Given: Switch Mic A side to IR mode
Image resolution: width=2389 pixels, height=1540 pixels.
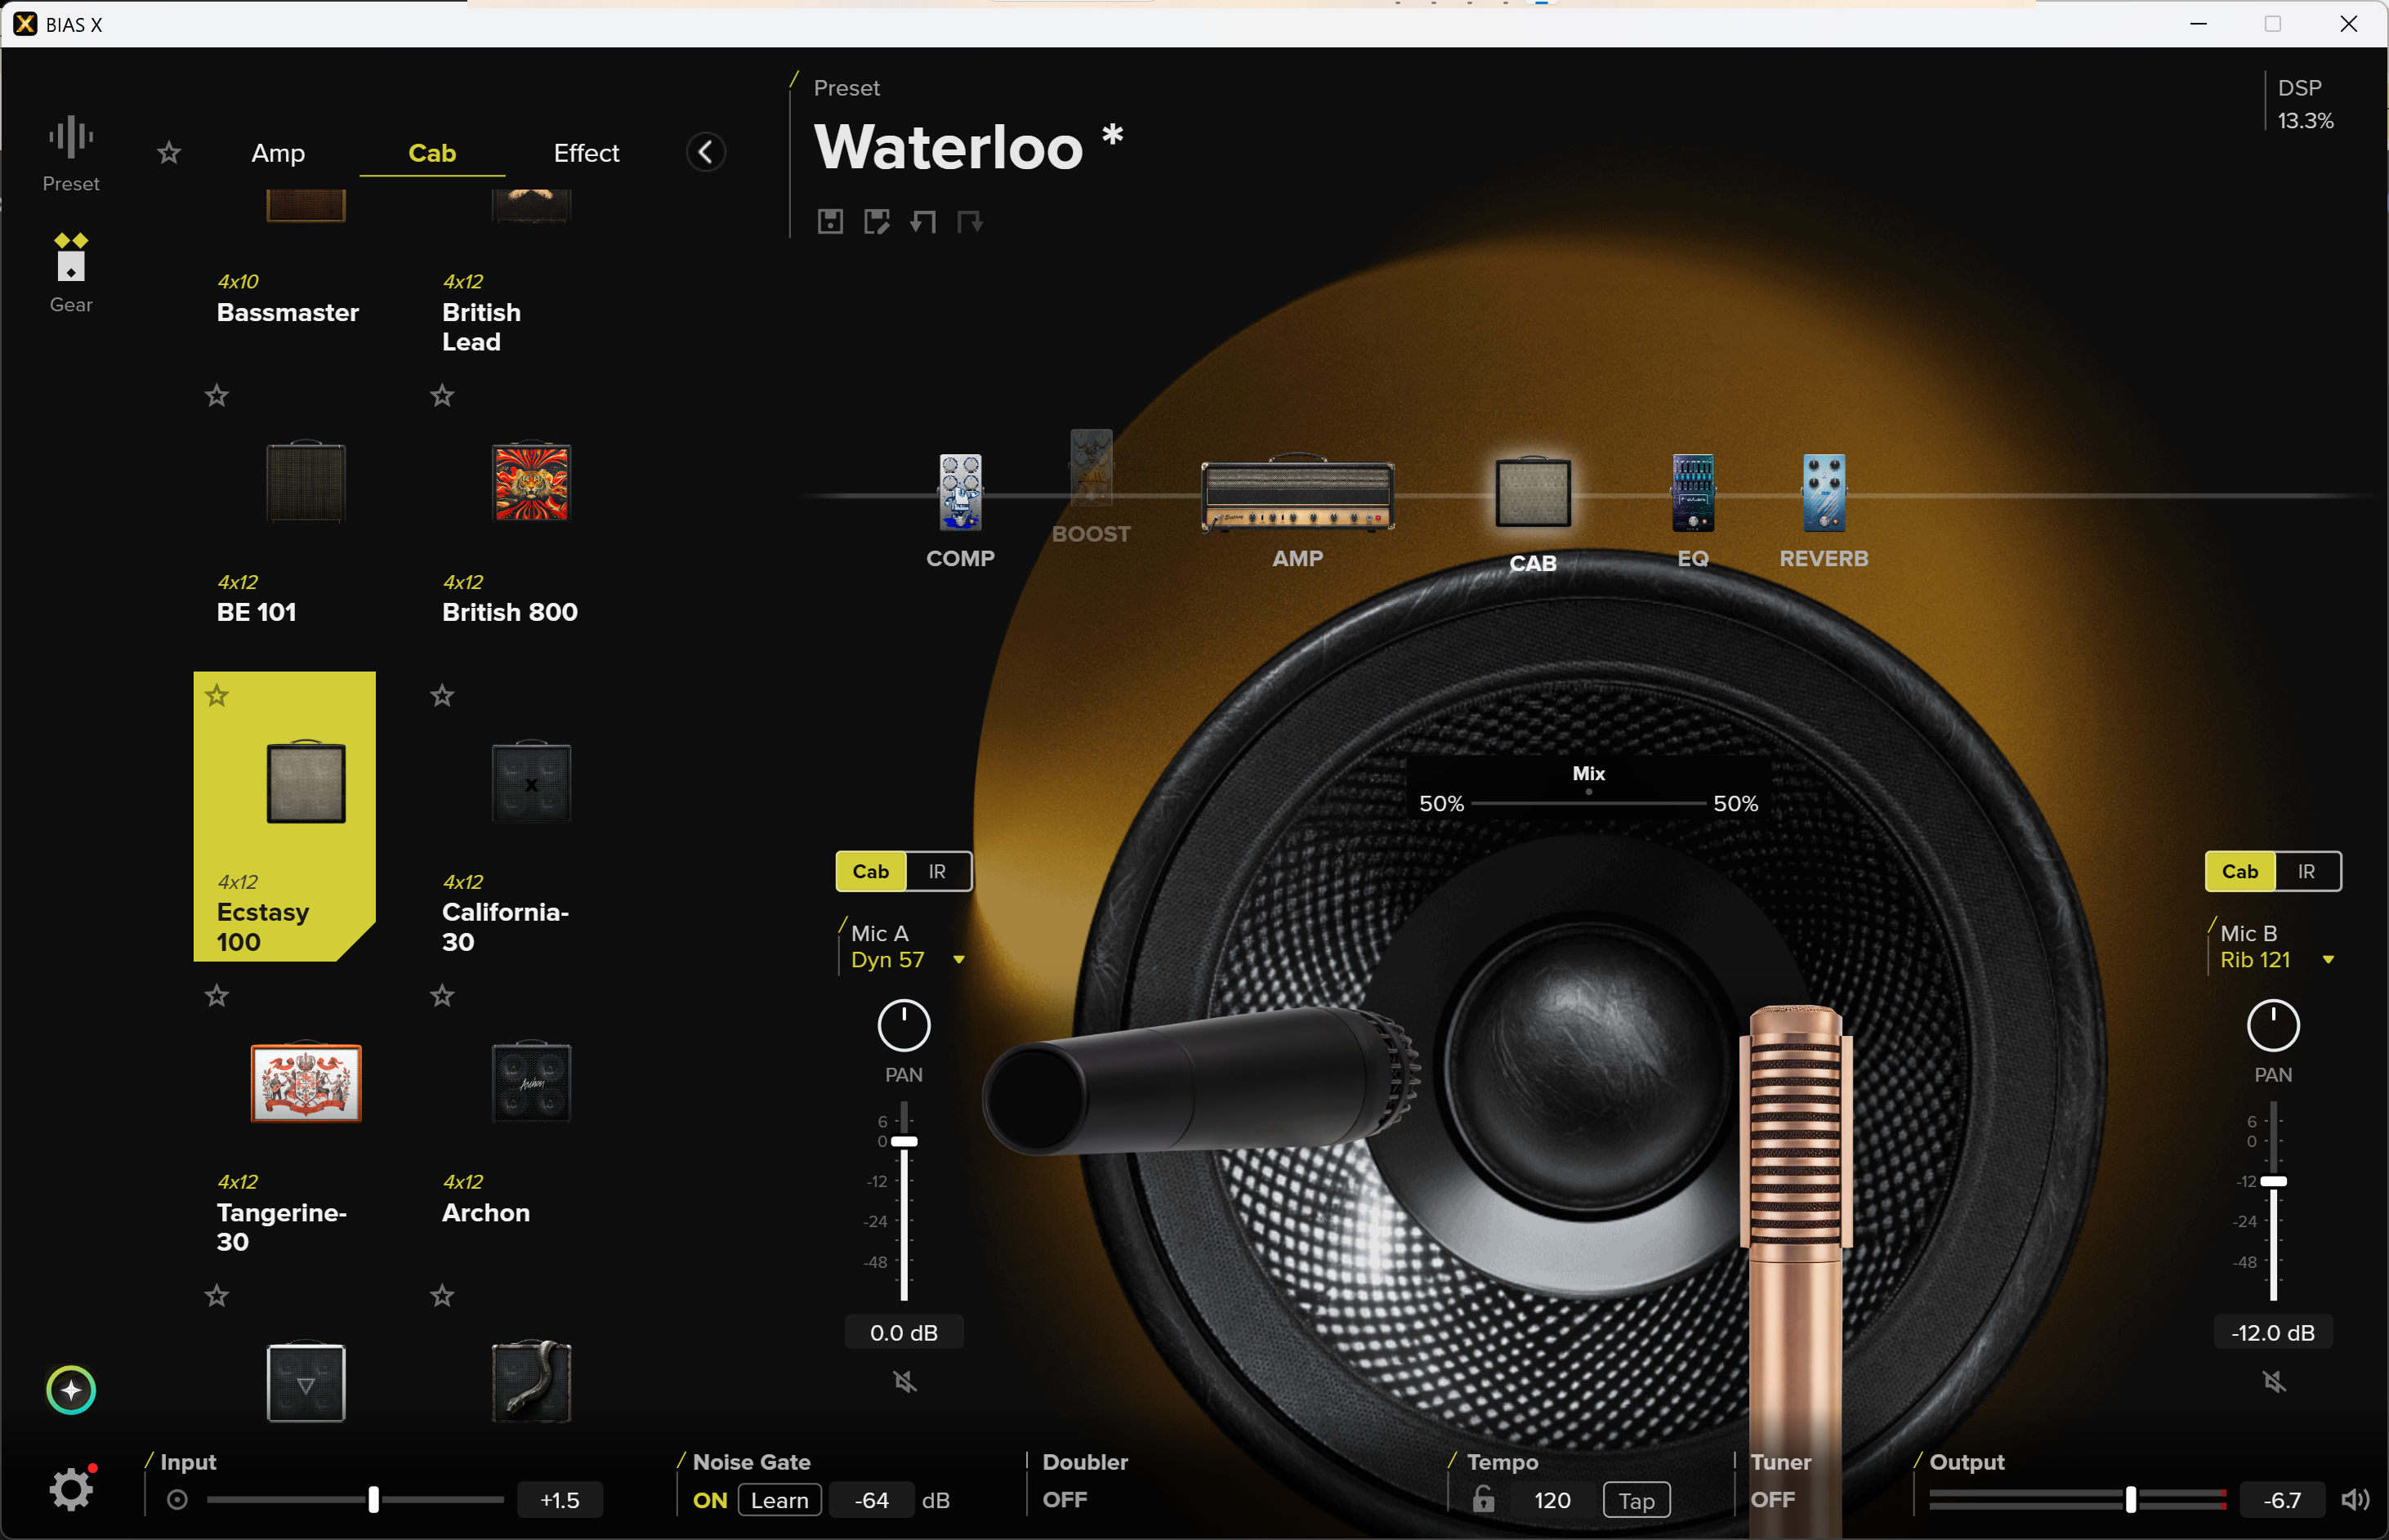Looking at the screenshot, I should [937, 871].
